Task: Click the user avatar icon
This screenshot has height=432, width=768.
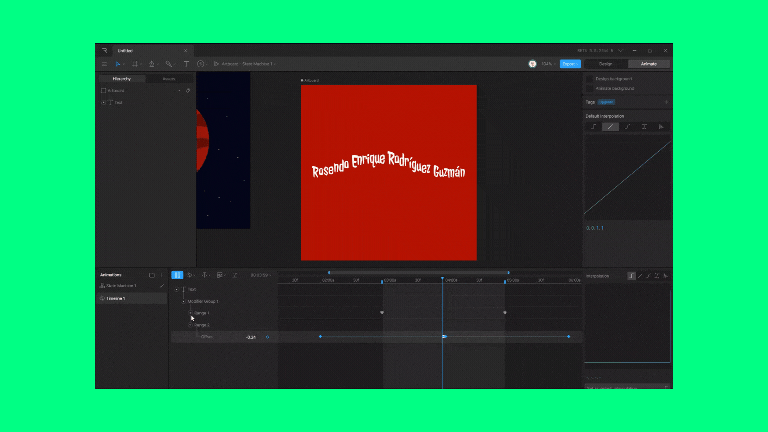Action: click(532, 63)
